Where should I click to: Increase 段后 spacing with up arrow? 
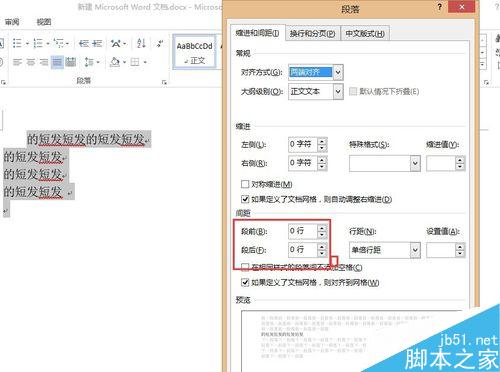(x=322, y=247)
